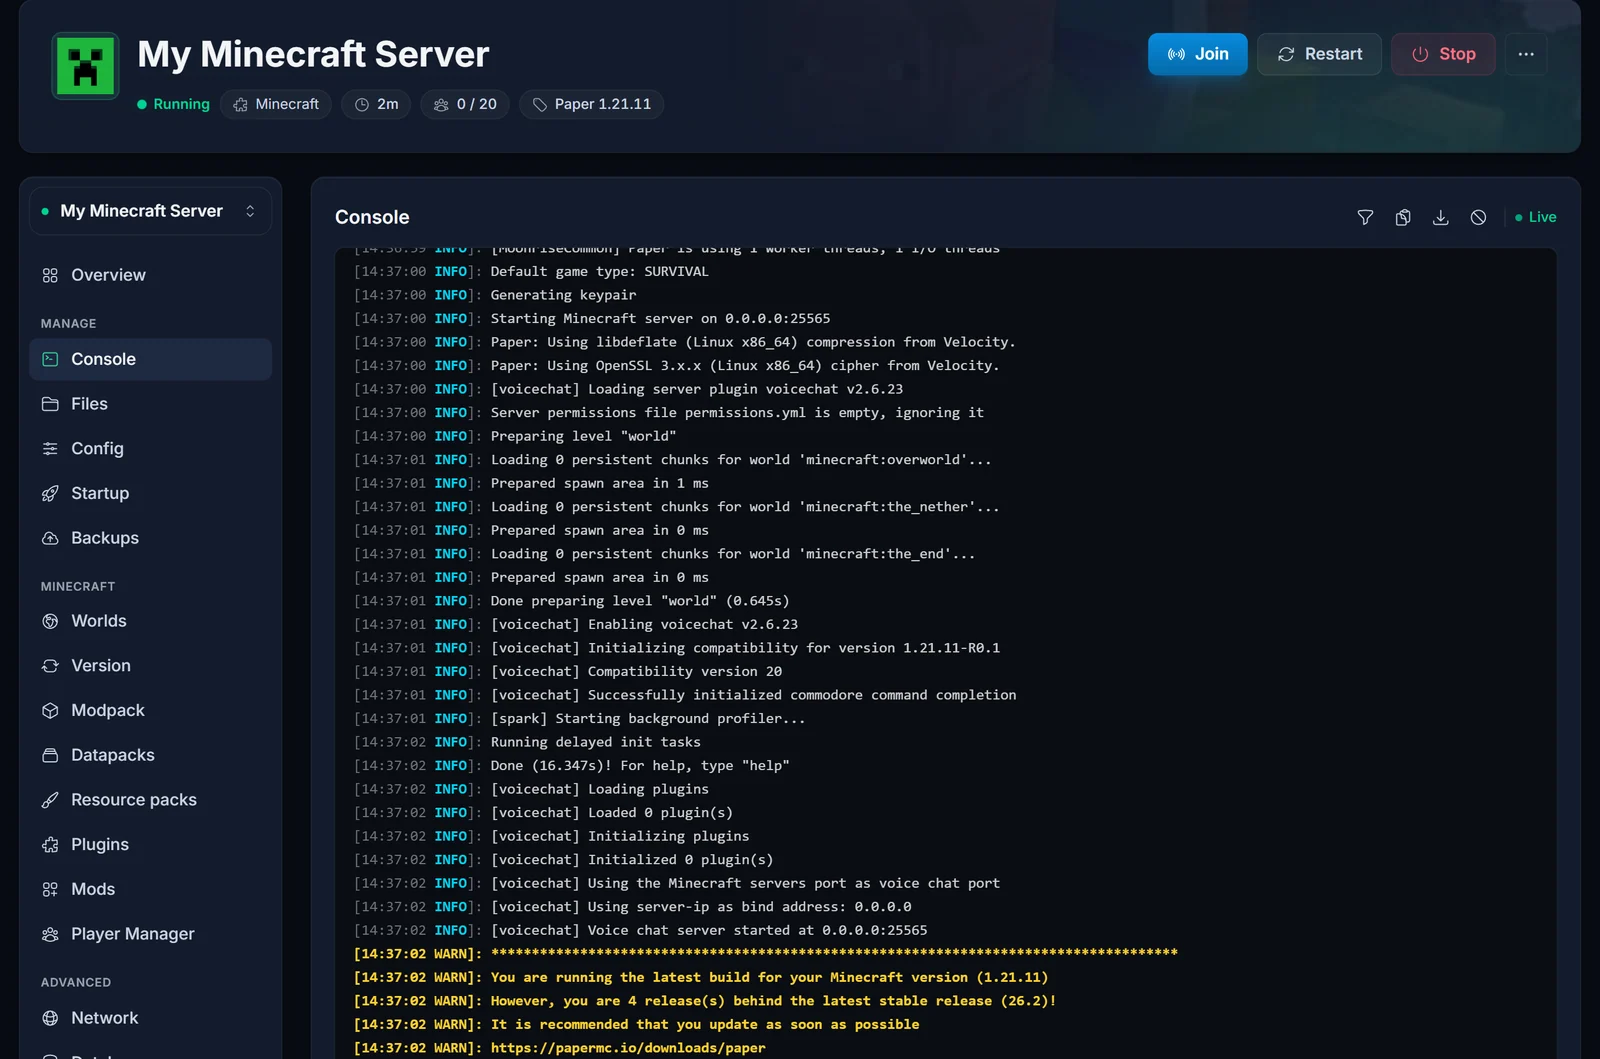Click the papermc.io downloads URL line

[x=560, y=1048]
